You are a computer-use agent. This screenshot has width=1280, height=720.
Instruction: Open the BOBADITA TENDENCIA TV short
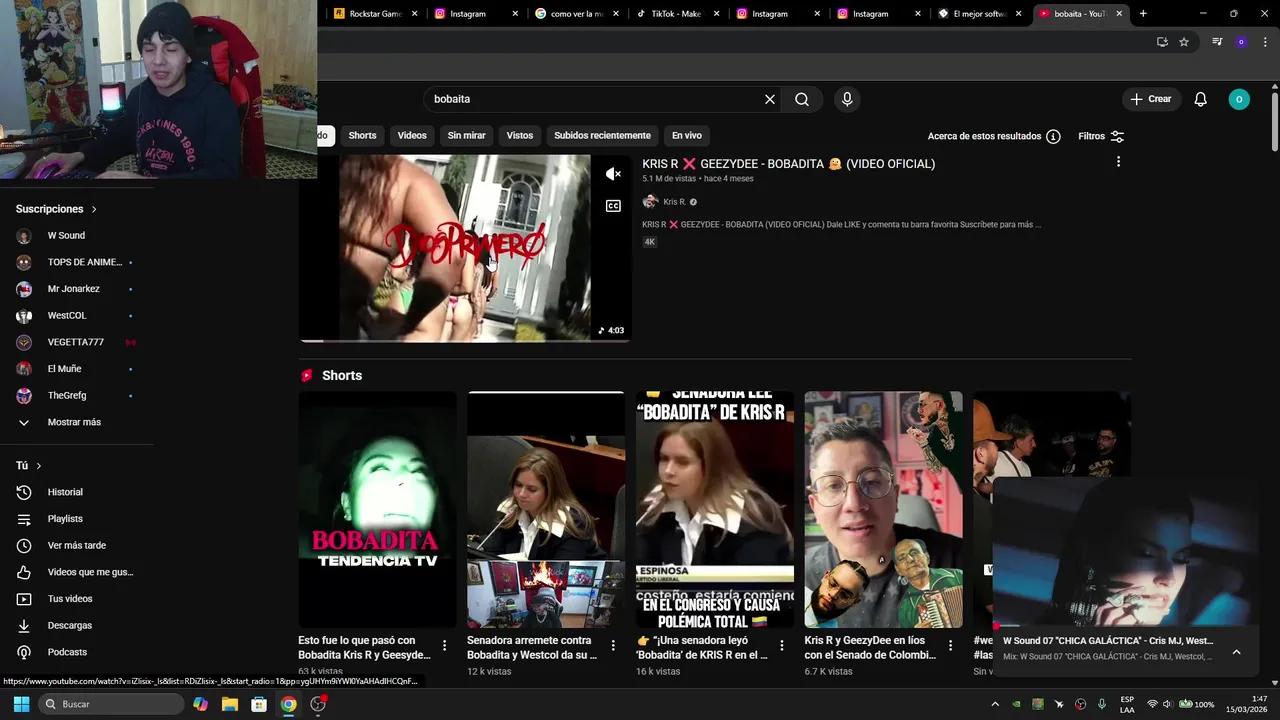coord(377,509)
